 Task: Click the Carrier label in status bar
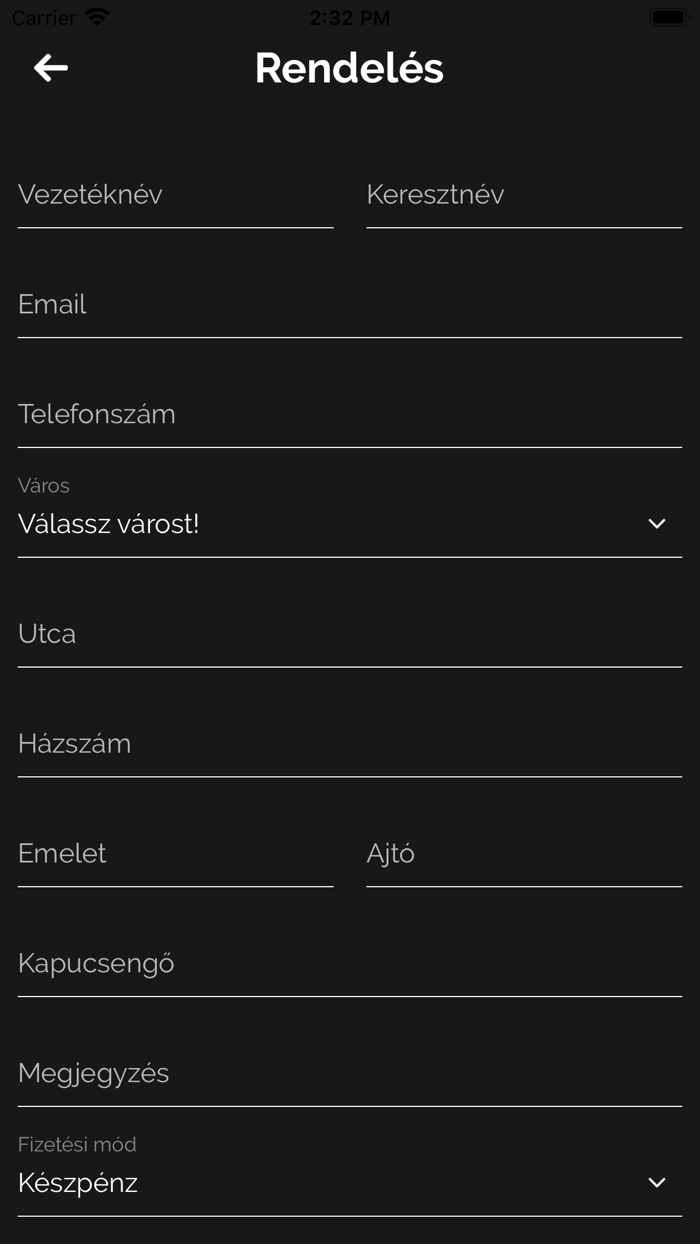click(x=43, y=17)
